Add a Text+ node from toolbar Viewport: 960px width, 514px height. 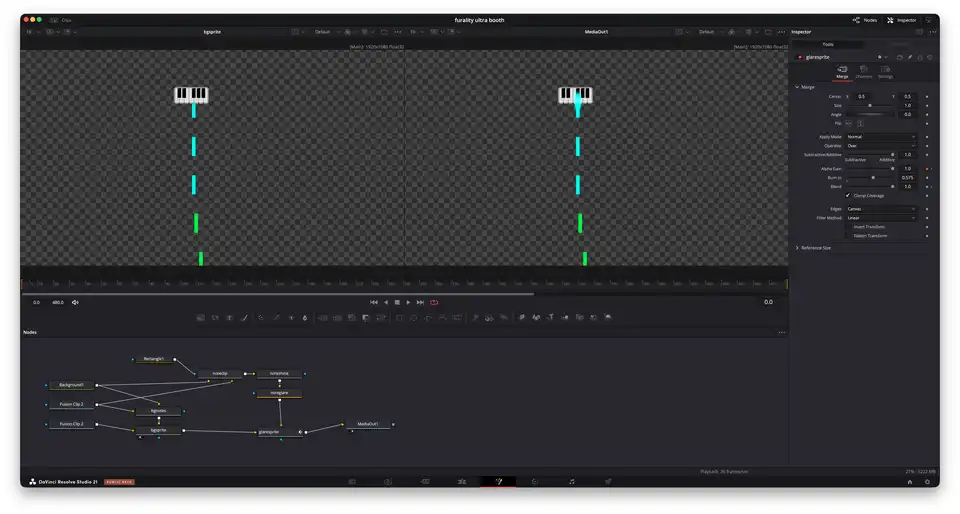[x=230, y=317]
